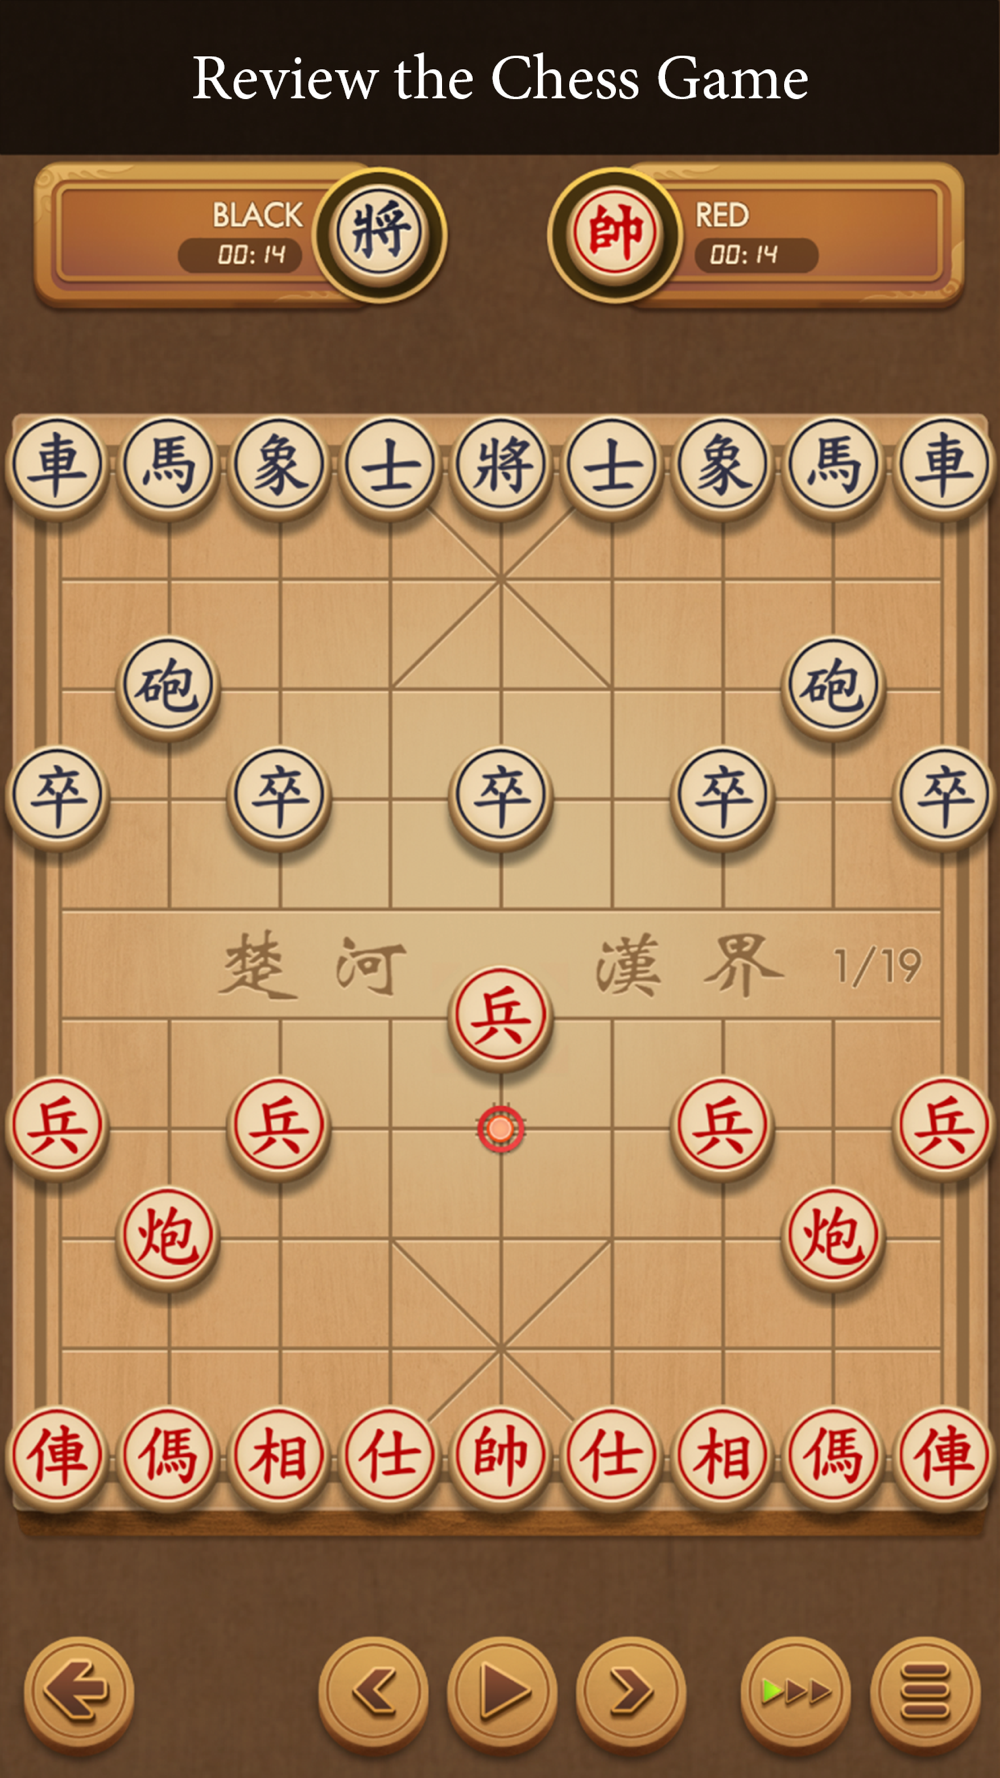Viewport: 1000px width, 1778px height.
Task: Click the highlighted origin marker square
Action: pyautogui.click(x=501, y=1129)
